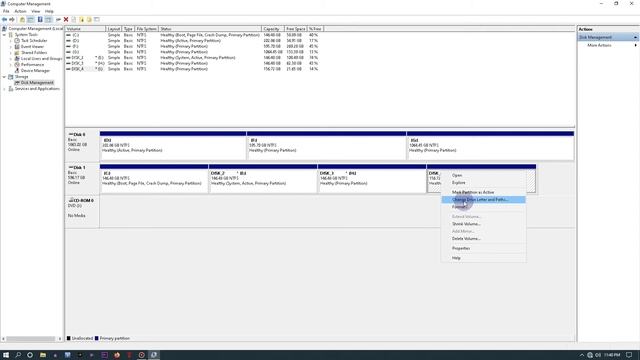This screenshot has height=360, width=640.
Task: Choose Shrink Volume in context menu
Action: (x=483, y=224)
